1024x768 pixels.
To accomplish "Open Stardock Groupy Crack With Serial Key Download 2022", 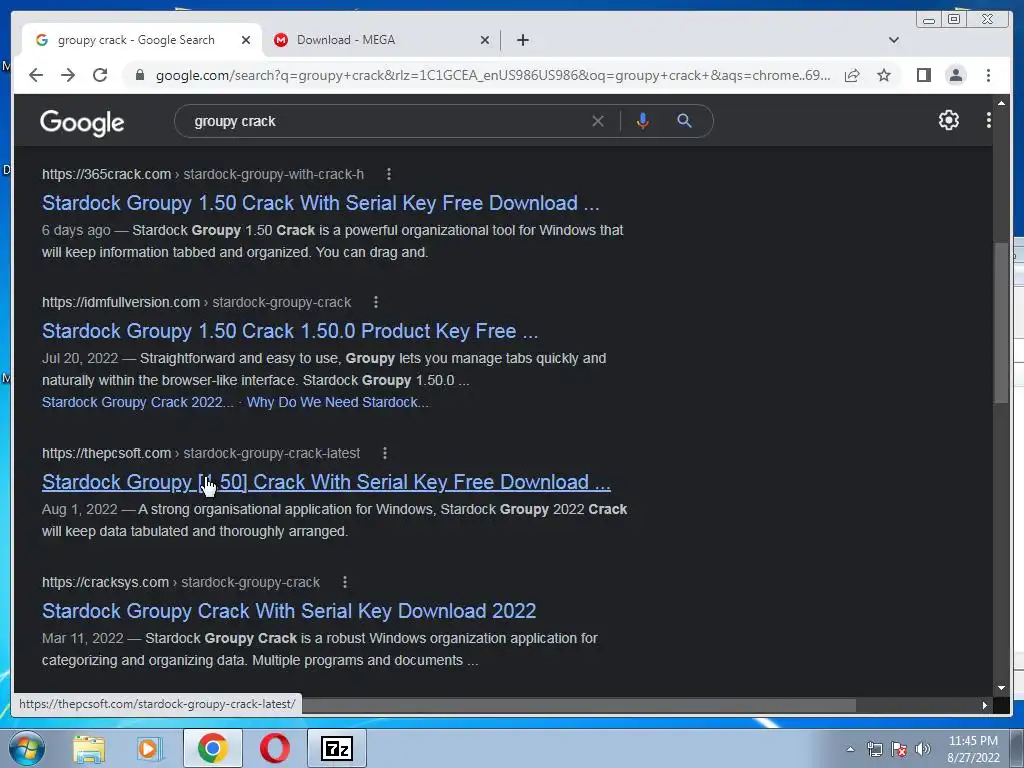I will coord(289,611).
